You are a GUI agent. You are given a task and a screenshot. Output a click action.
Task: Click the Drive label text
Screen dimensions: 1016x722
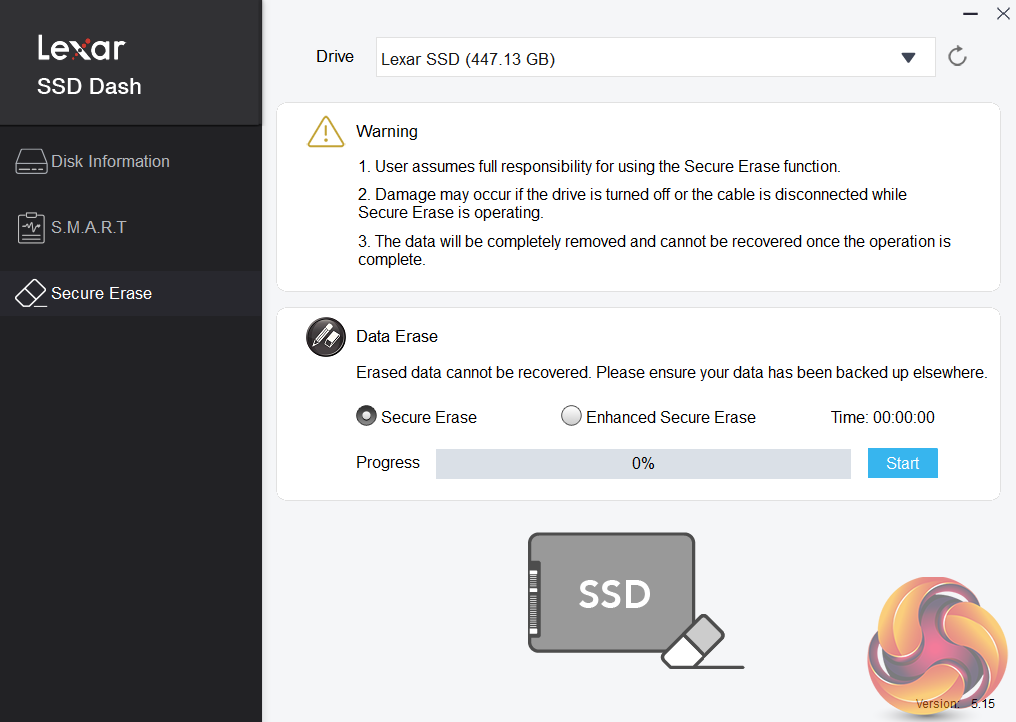click(x=335, y=56)
